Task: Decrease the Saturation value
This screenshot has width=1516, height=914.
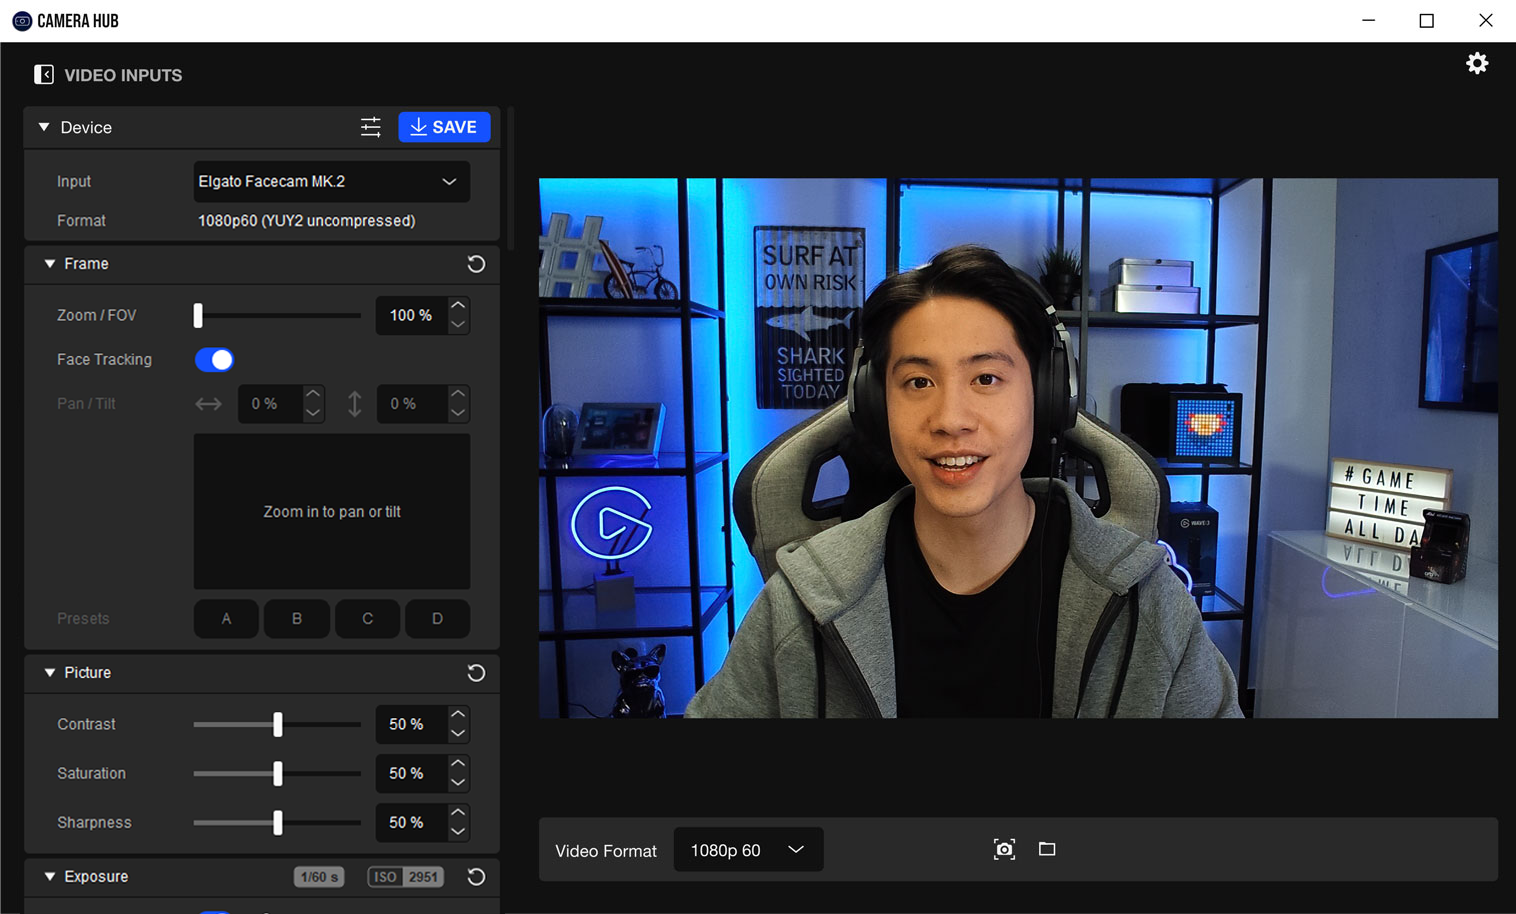Action: pos(458,782)
